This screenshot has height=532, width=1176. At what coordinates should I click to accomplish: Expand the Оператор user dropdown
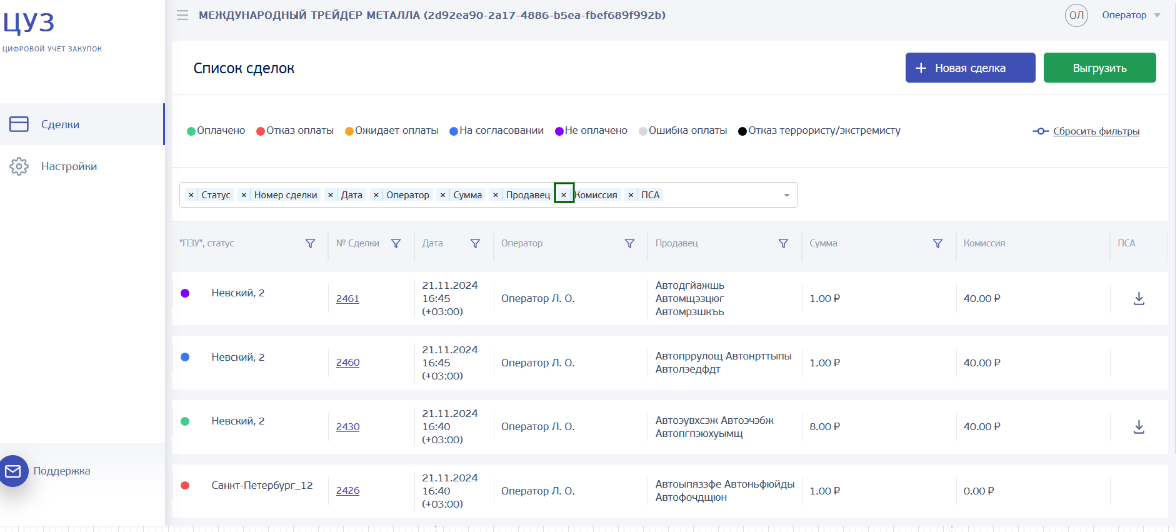(x=1130, y=15)
